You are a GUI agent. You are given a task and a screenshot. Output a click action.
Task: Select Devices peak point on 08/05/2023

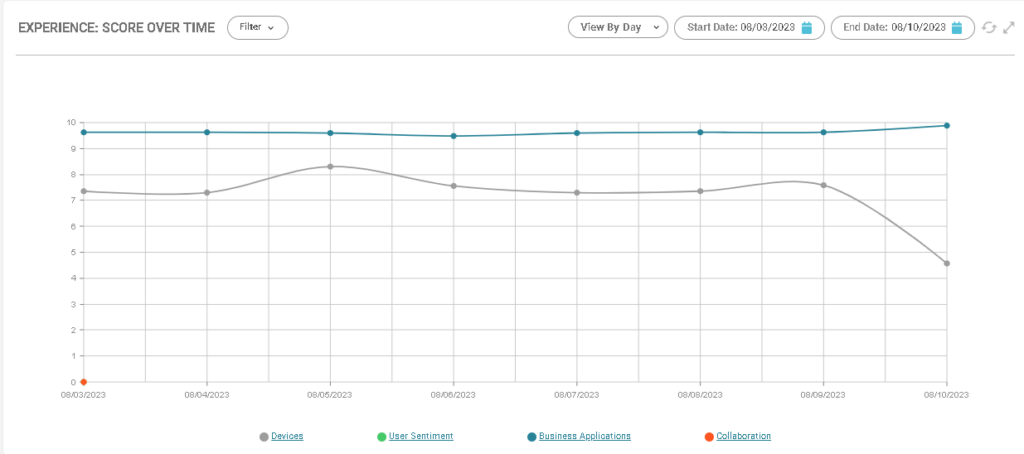pos(330,166)
